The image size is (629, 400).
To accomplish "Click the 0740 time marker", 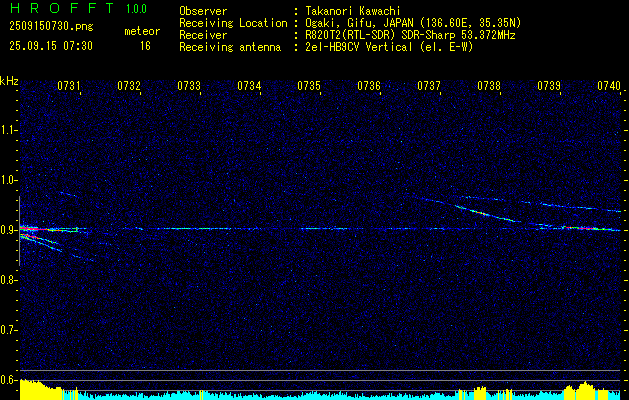I will tap(609, 86).
